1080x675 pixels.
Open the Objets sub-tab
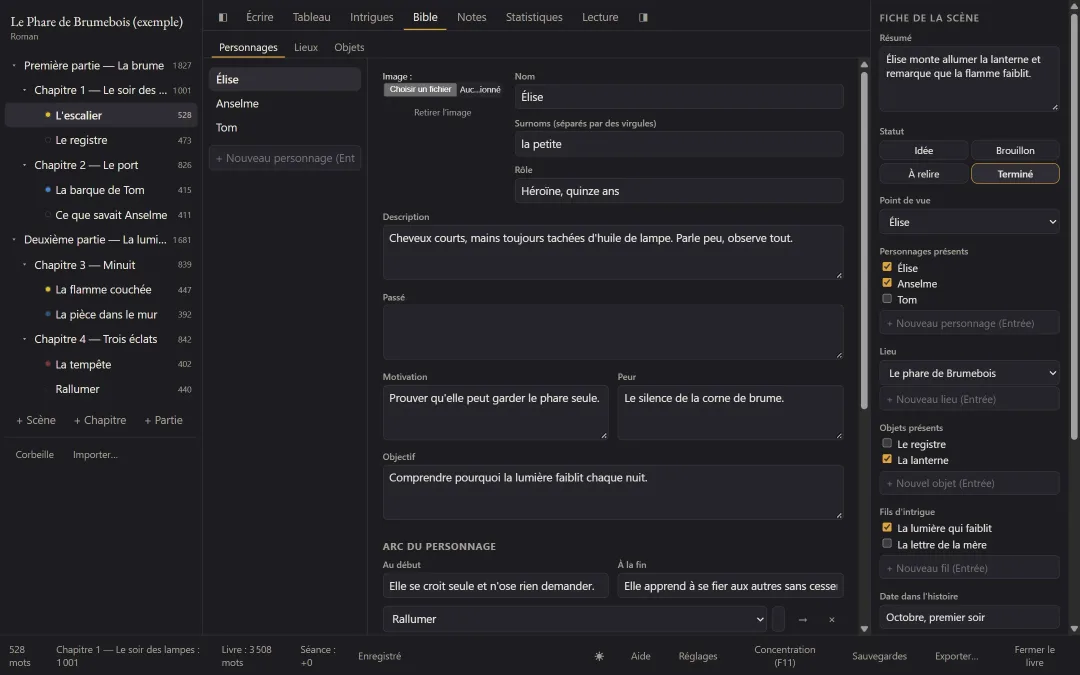[x=349, y=47]
